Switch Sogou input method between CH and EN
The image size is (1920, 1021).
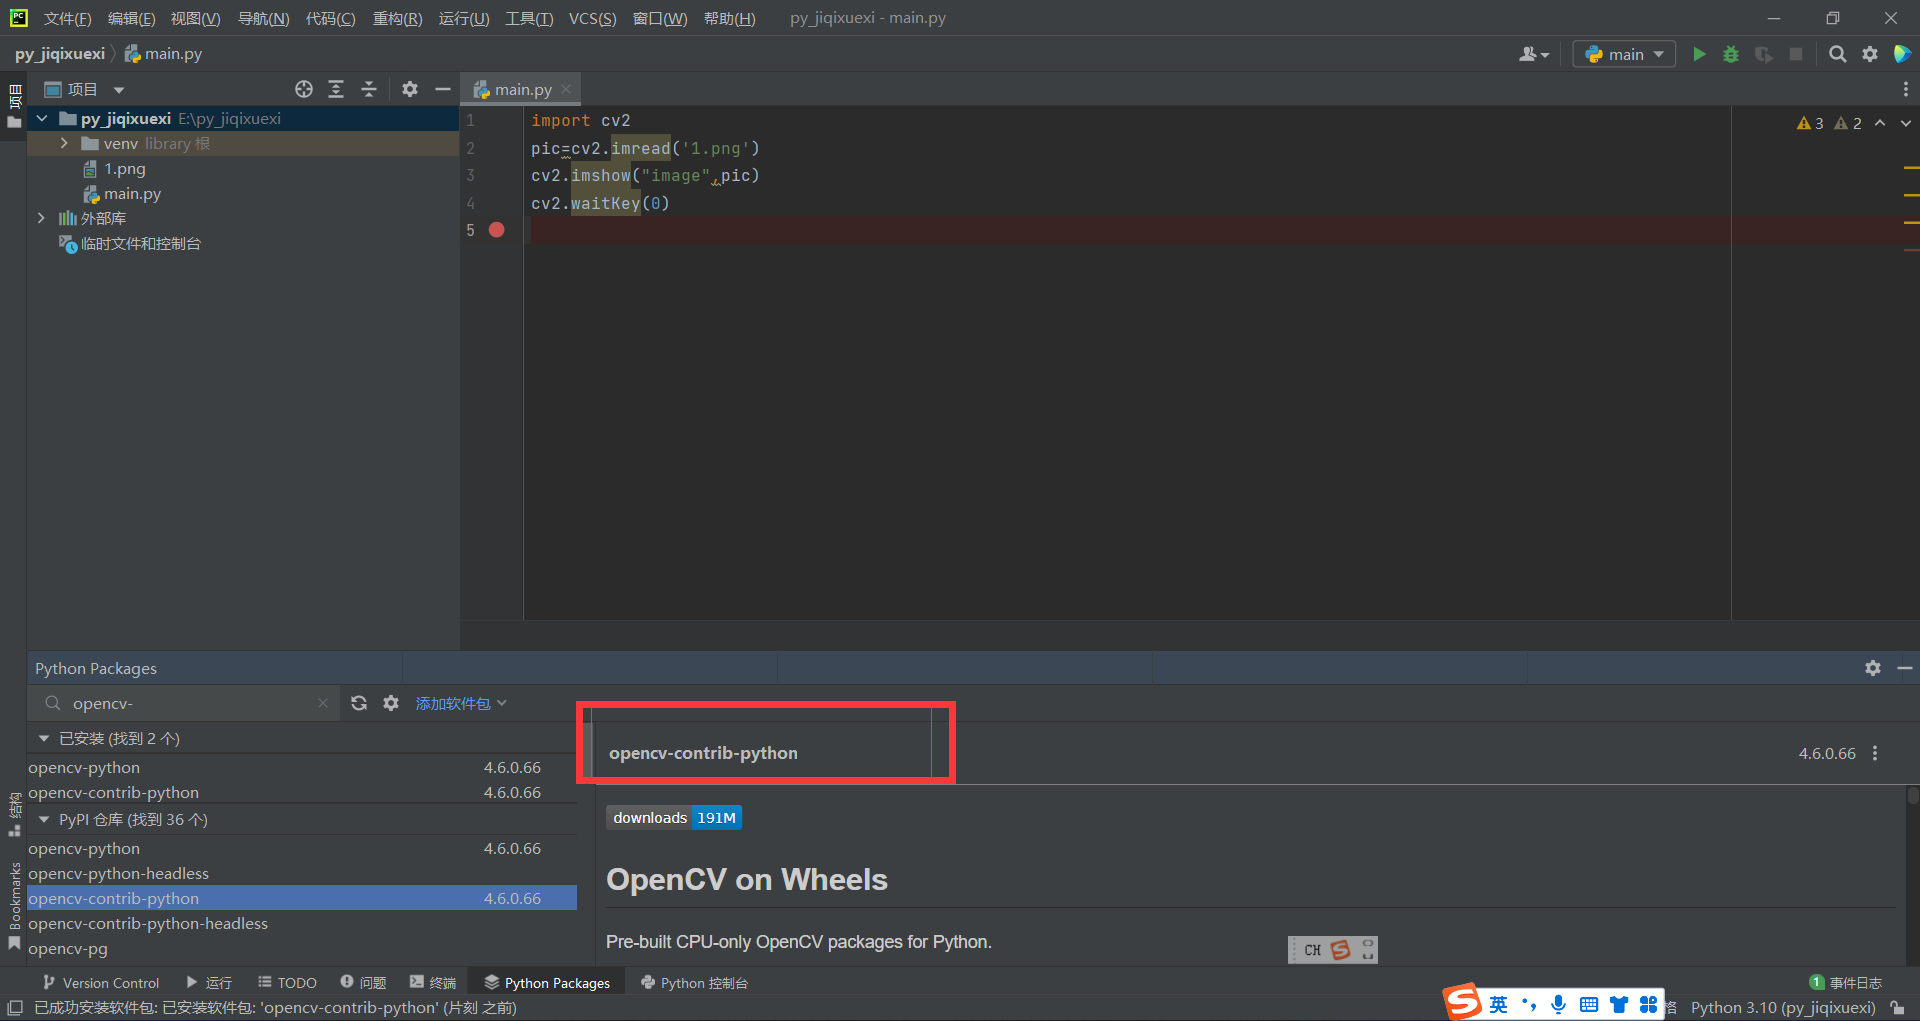(x=1311, y=949)
